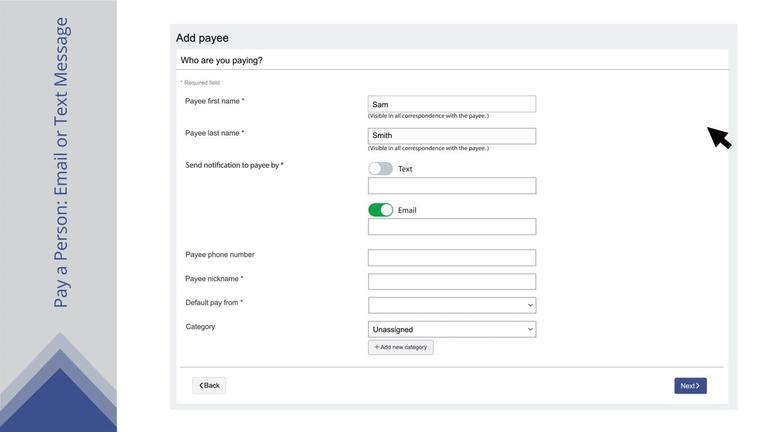Click the Payee nickname field
The width and height of the screenshot is (768, 432).
pos(451,282)
